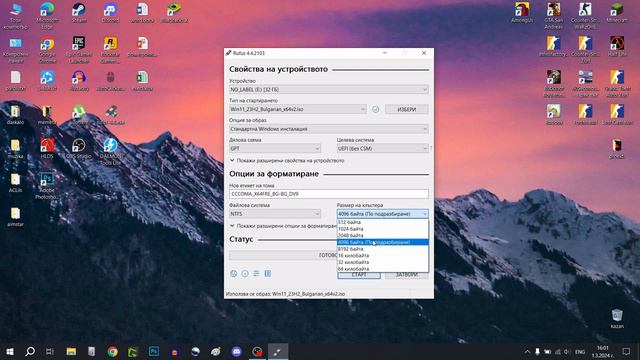This screenshot has width=640, height=360.
Task: Show hidden system tray icons chevron
Action: pyautogui.click(x=527, y=351)
